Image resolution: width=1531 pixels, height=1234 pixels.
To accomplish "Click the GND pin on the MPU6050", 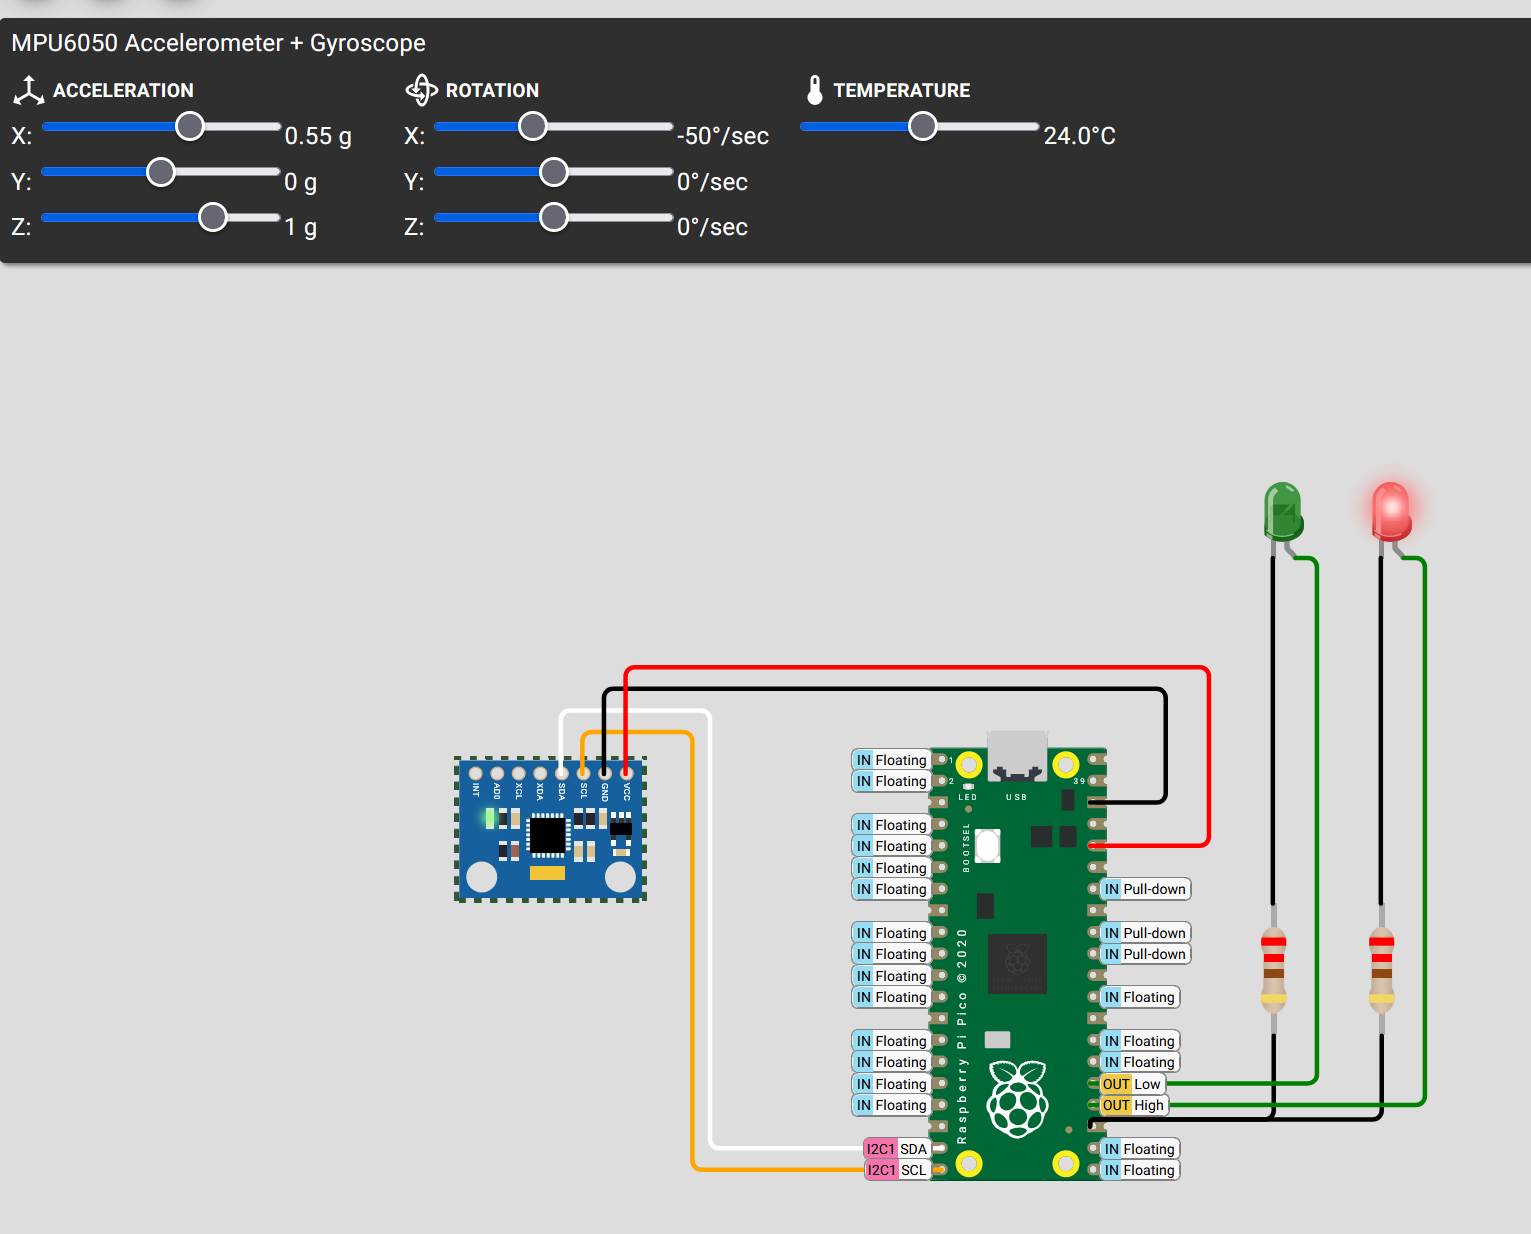I will click(x=604, y=772).
